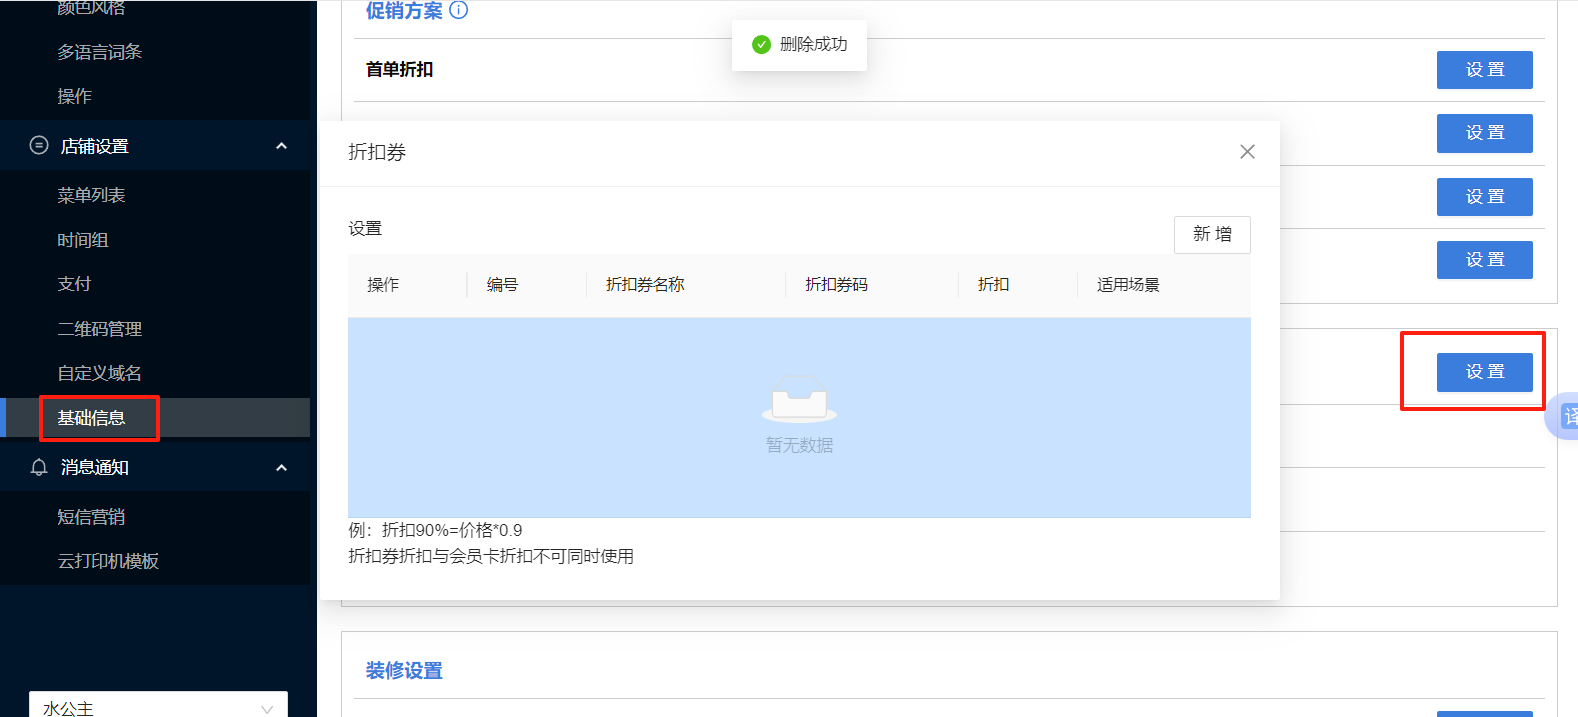Open 菜单列表 in sidebar

click(x=91, y=195)
